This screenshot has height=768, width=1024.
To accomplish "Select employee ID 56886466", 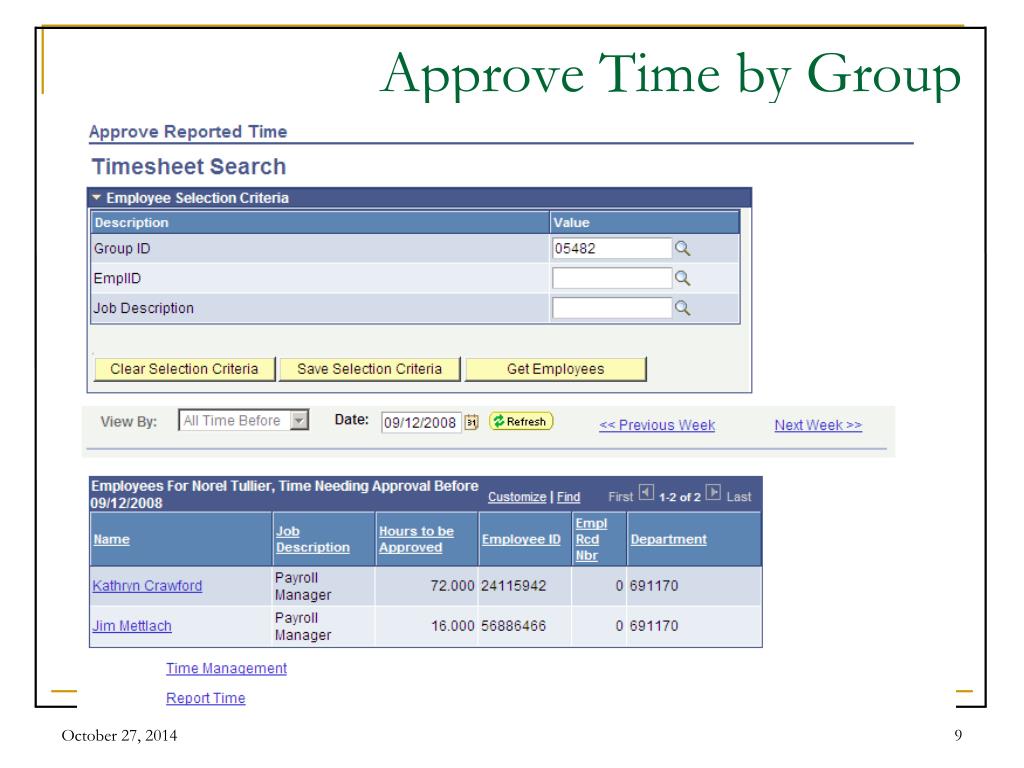I will (x=513, y=626).
